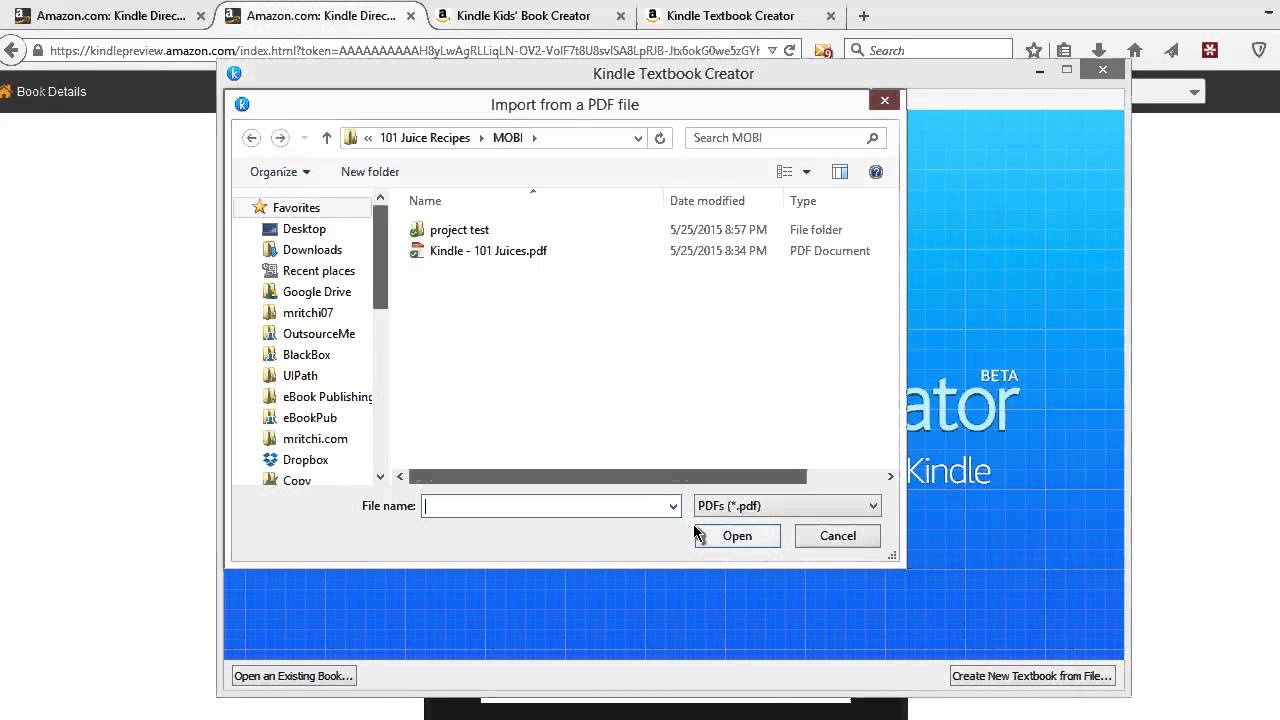
Task: Select the second Amazon.com Kindle Direct tab
Action: pos(320,16)
